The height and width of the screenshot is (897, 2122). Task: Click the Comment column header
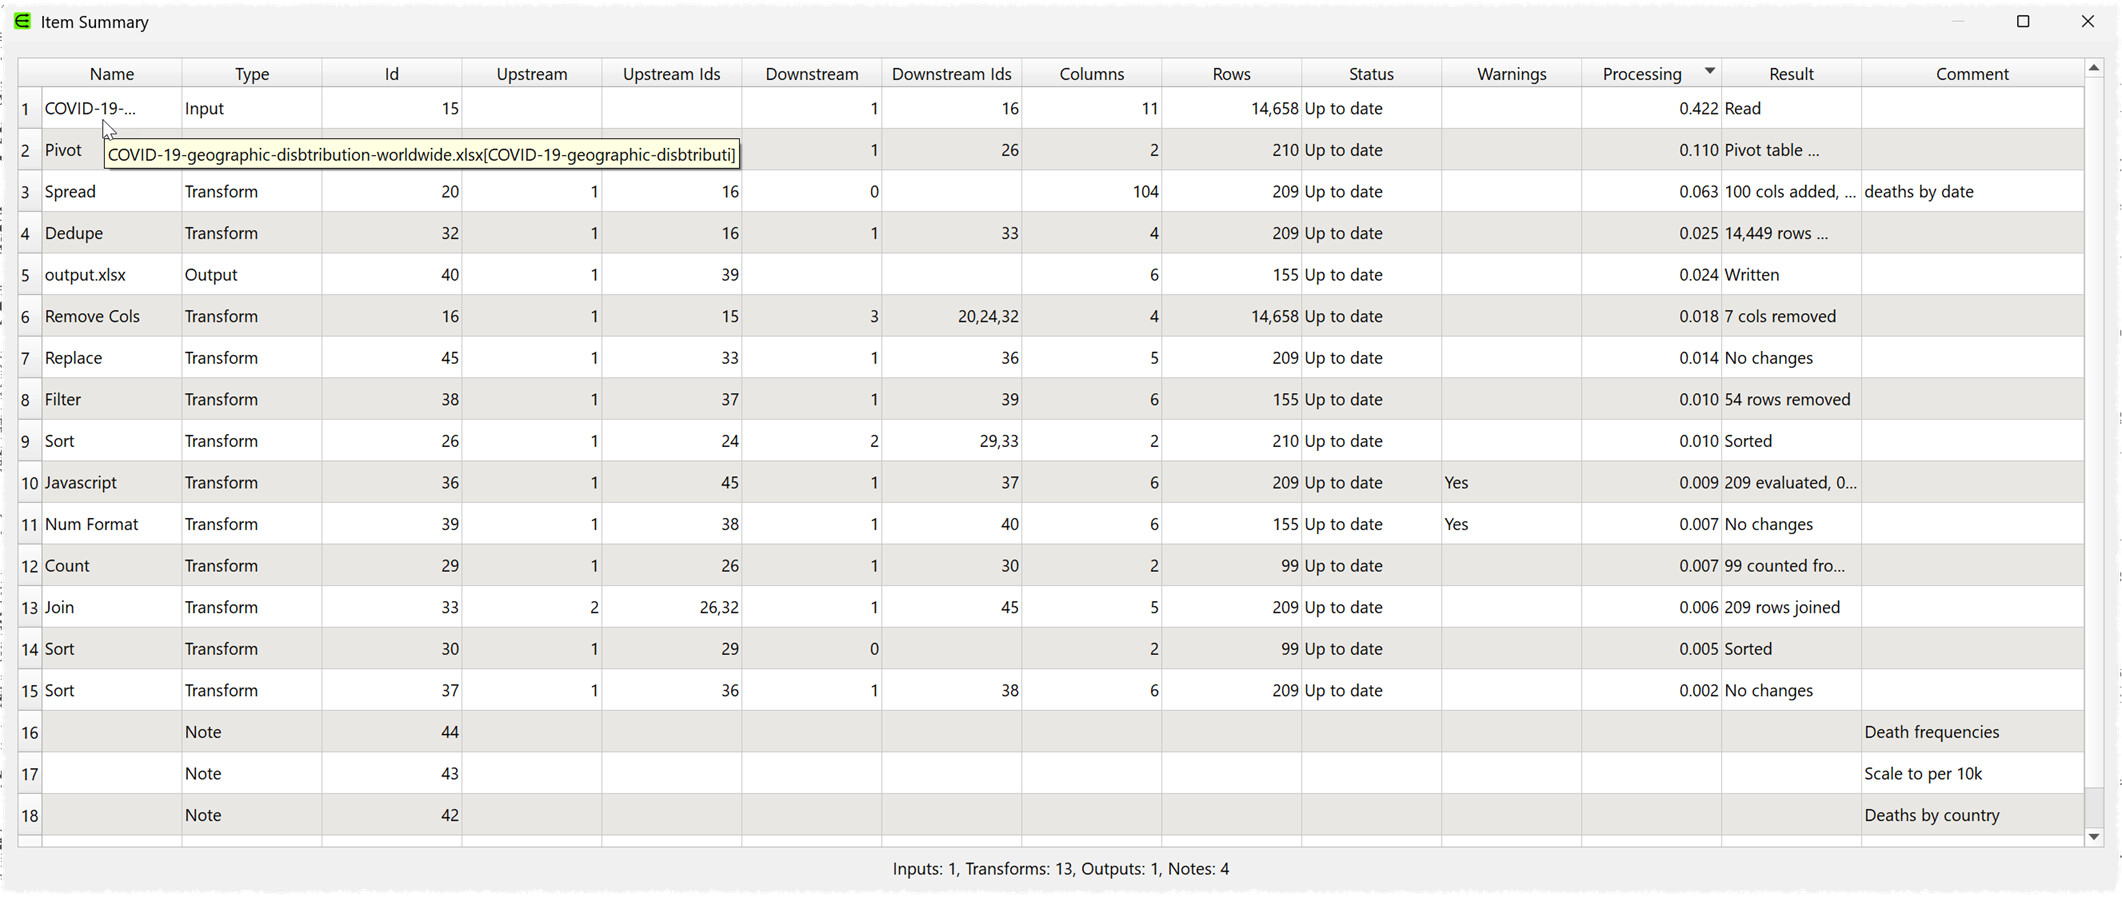pos(1973,74)
